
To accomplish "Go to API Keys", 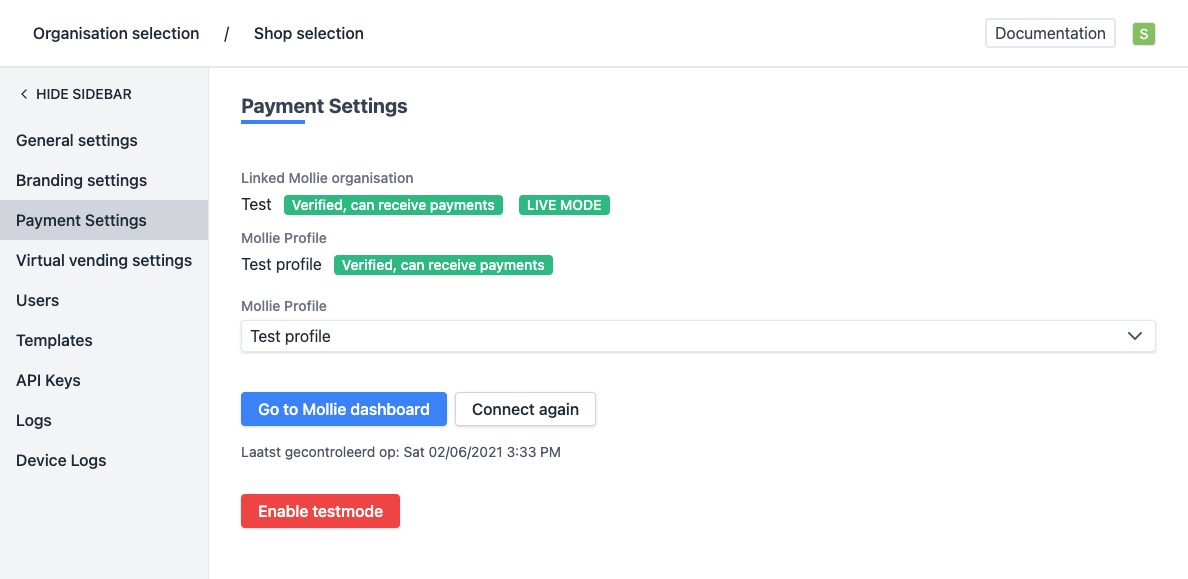I will tap(48, 380).
